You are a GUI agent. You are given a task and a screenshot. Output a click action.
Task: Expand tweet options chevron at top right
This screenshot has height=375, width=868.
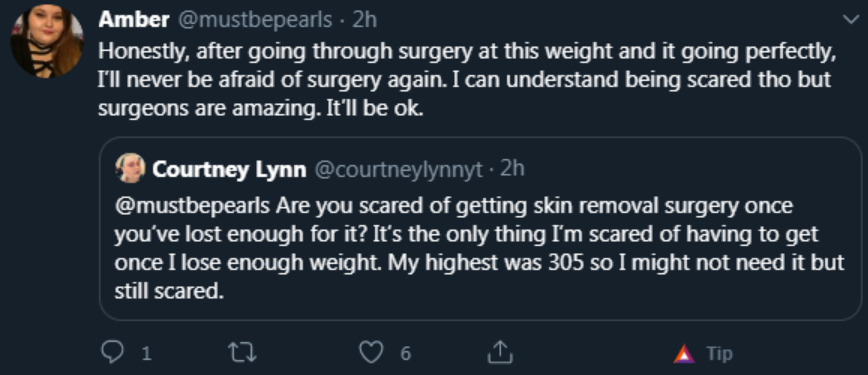pyautogui.click(x=850, y=20)
